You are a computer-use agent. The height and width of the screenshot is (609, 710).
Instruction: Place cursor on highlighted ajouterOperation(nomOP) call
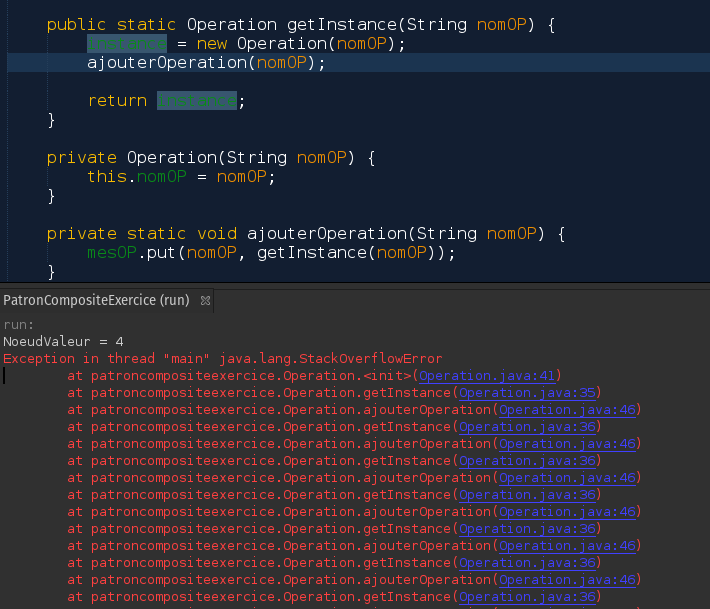[x=205, y=63]
